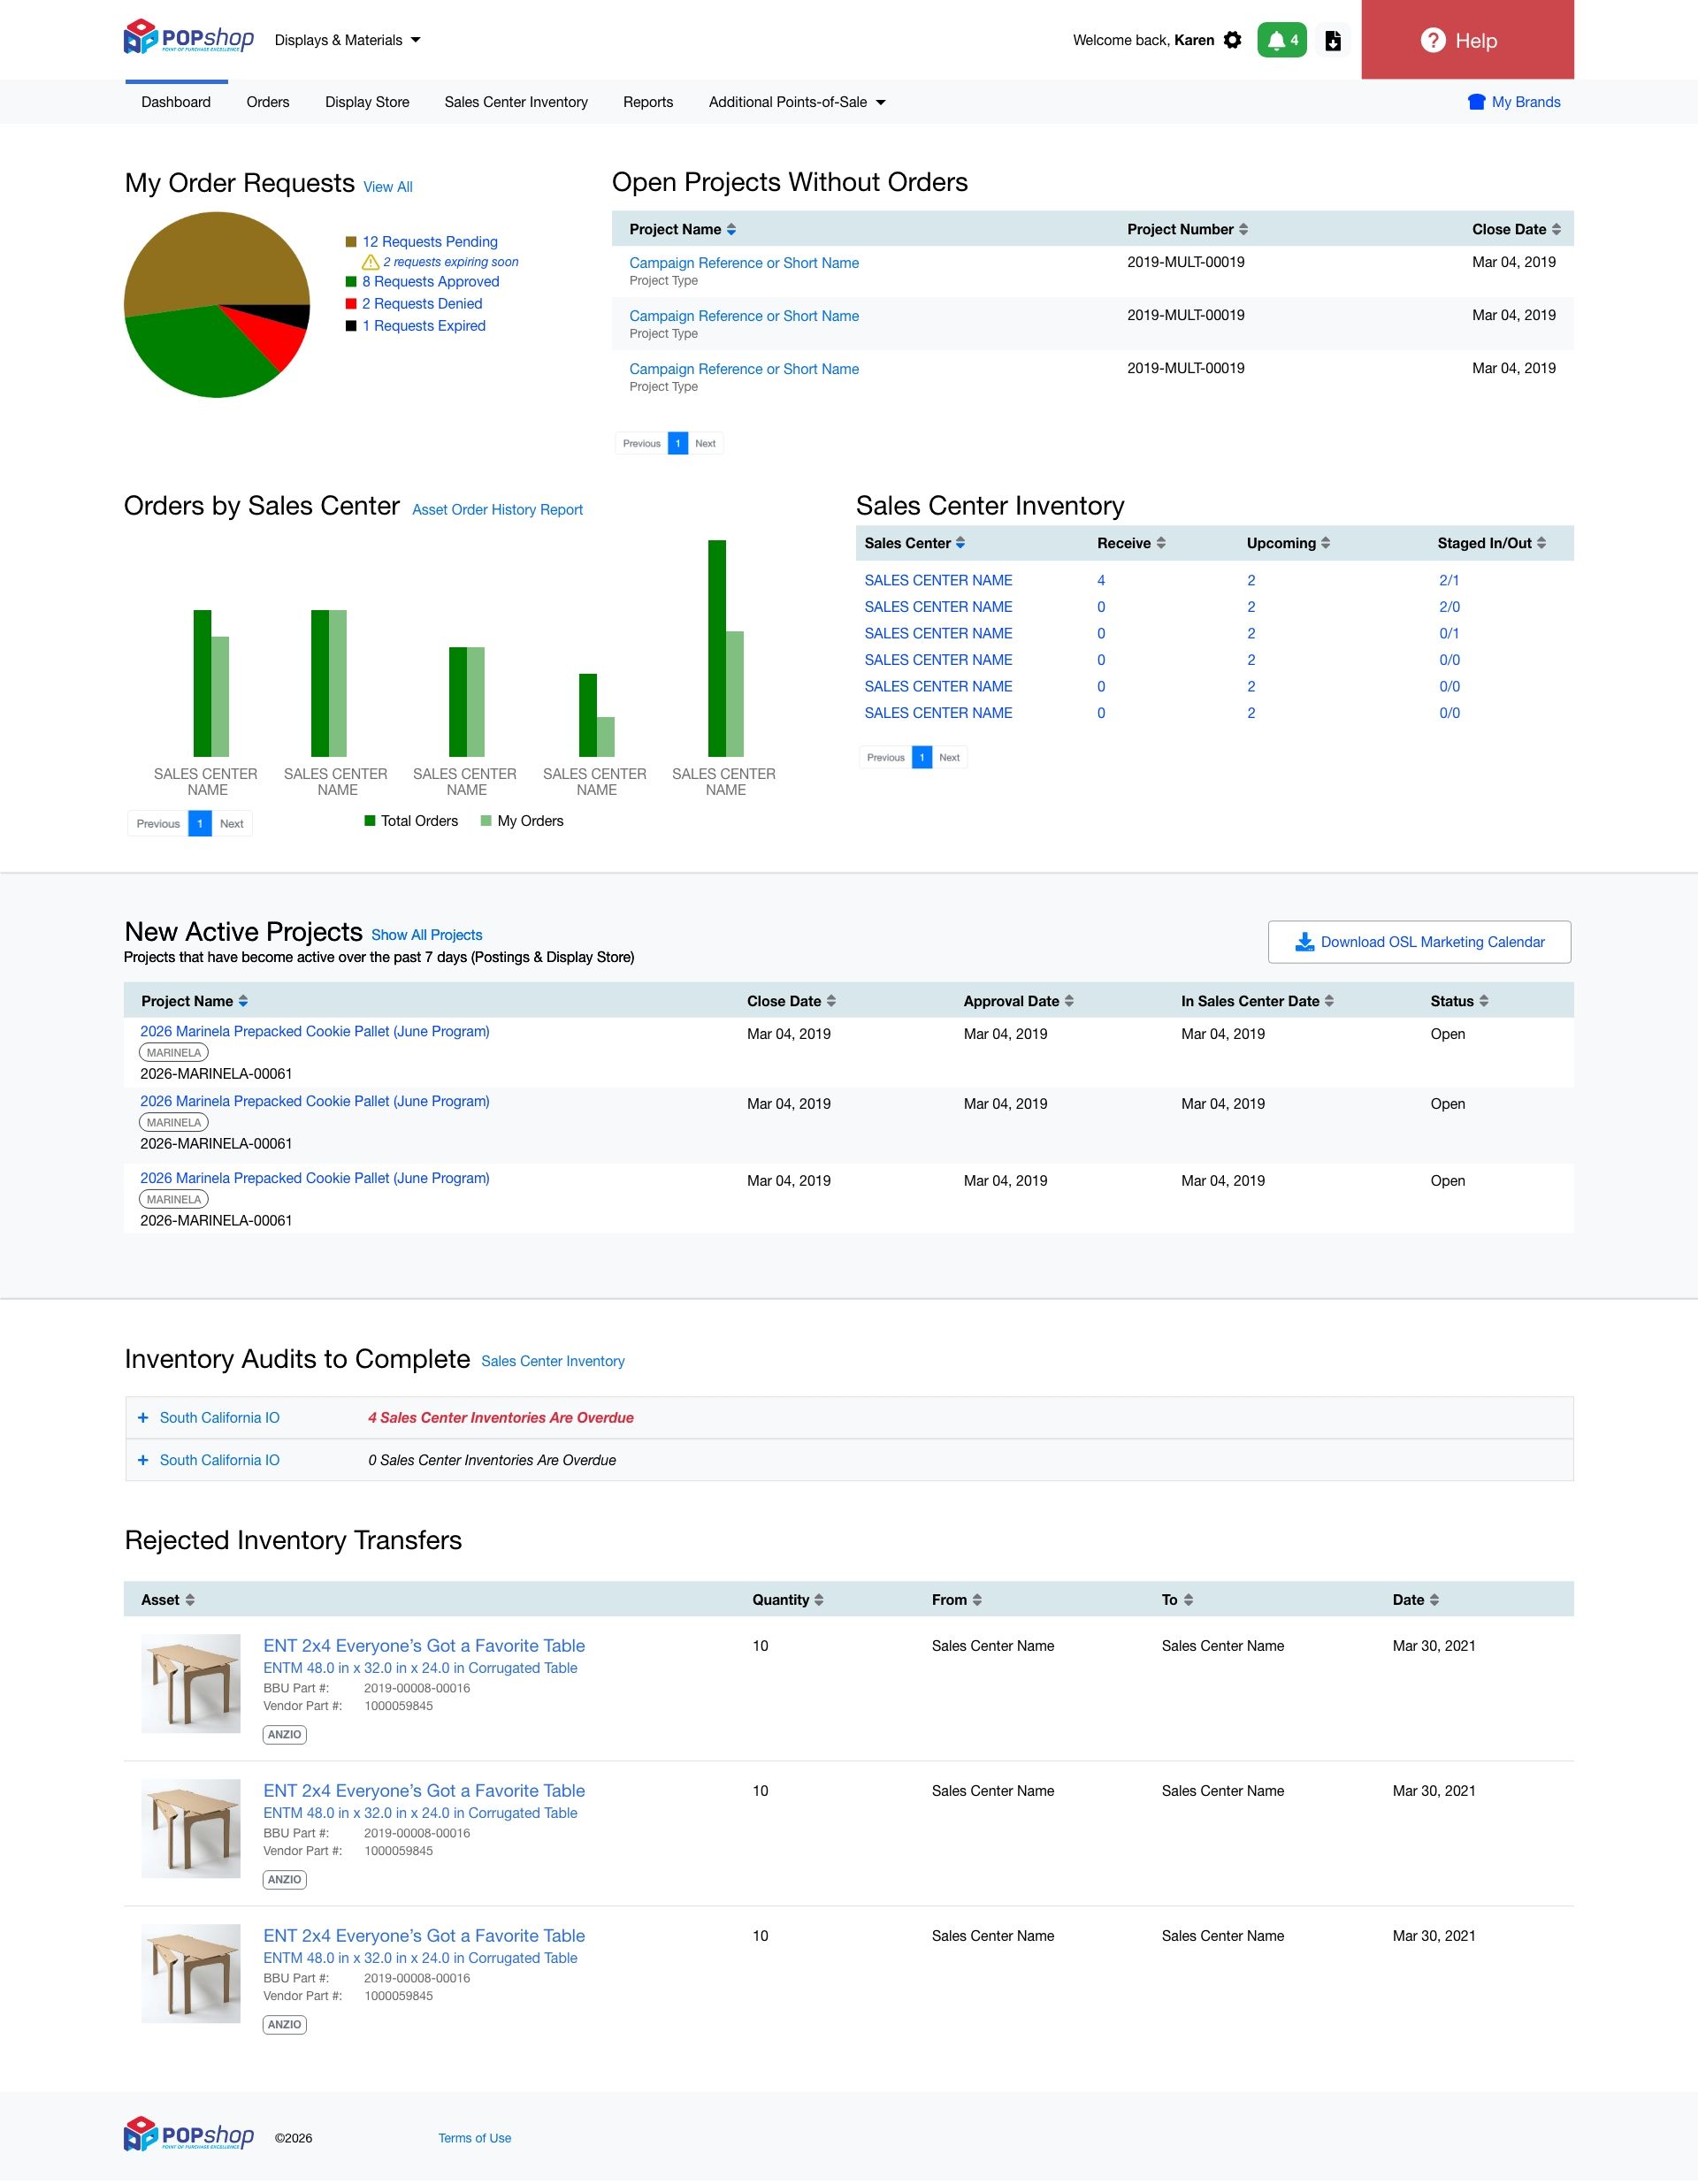The width and height of the screenshot is (1698, 2184).
Task: Click Show All Projects link
Action: (x=427, y=935)
